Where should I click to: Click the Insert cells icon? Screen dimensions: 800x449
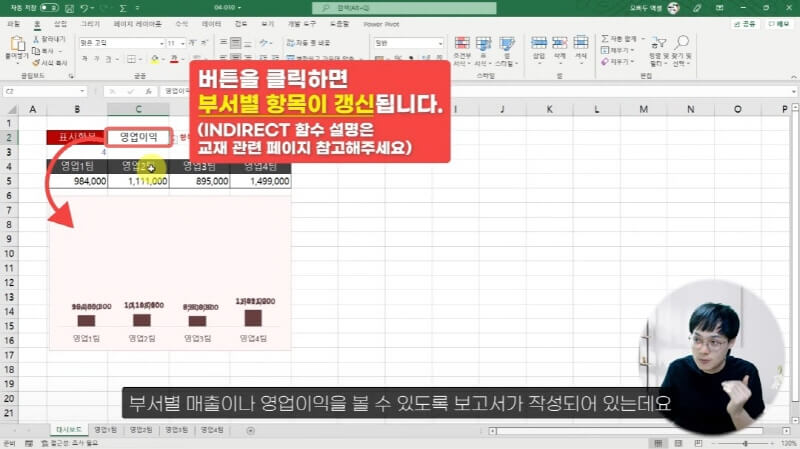coord(539,44)
